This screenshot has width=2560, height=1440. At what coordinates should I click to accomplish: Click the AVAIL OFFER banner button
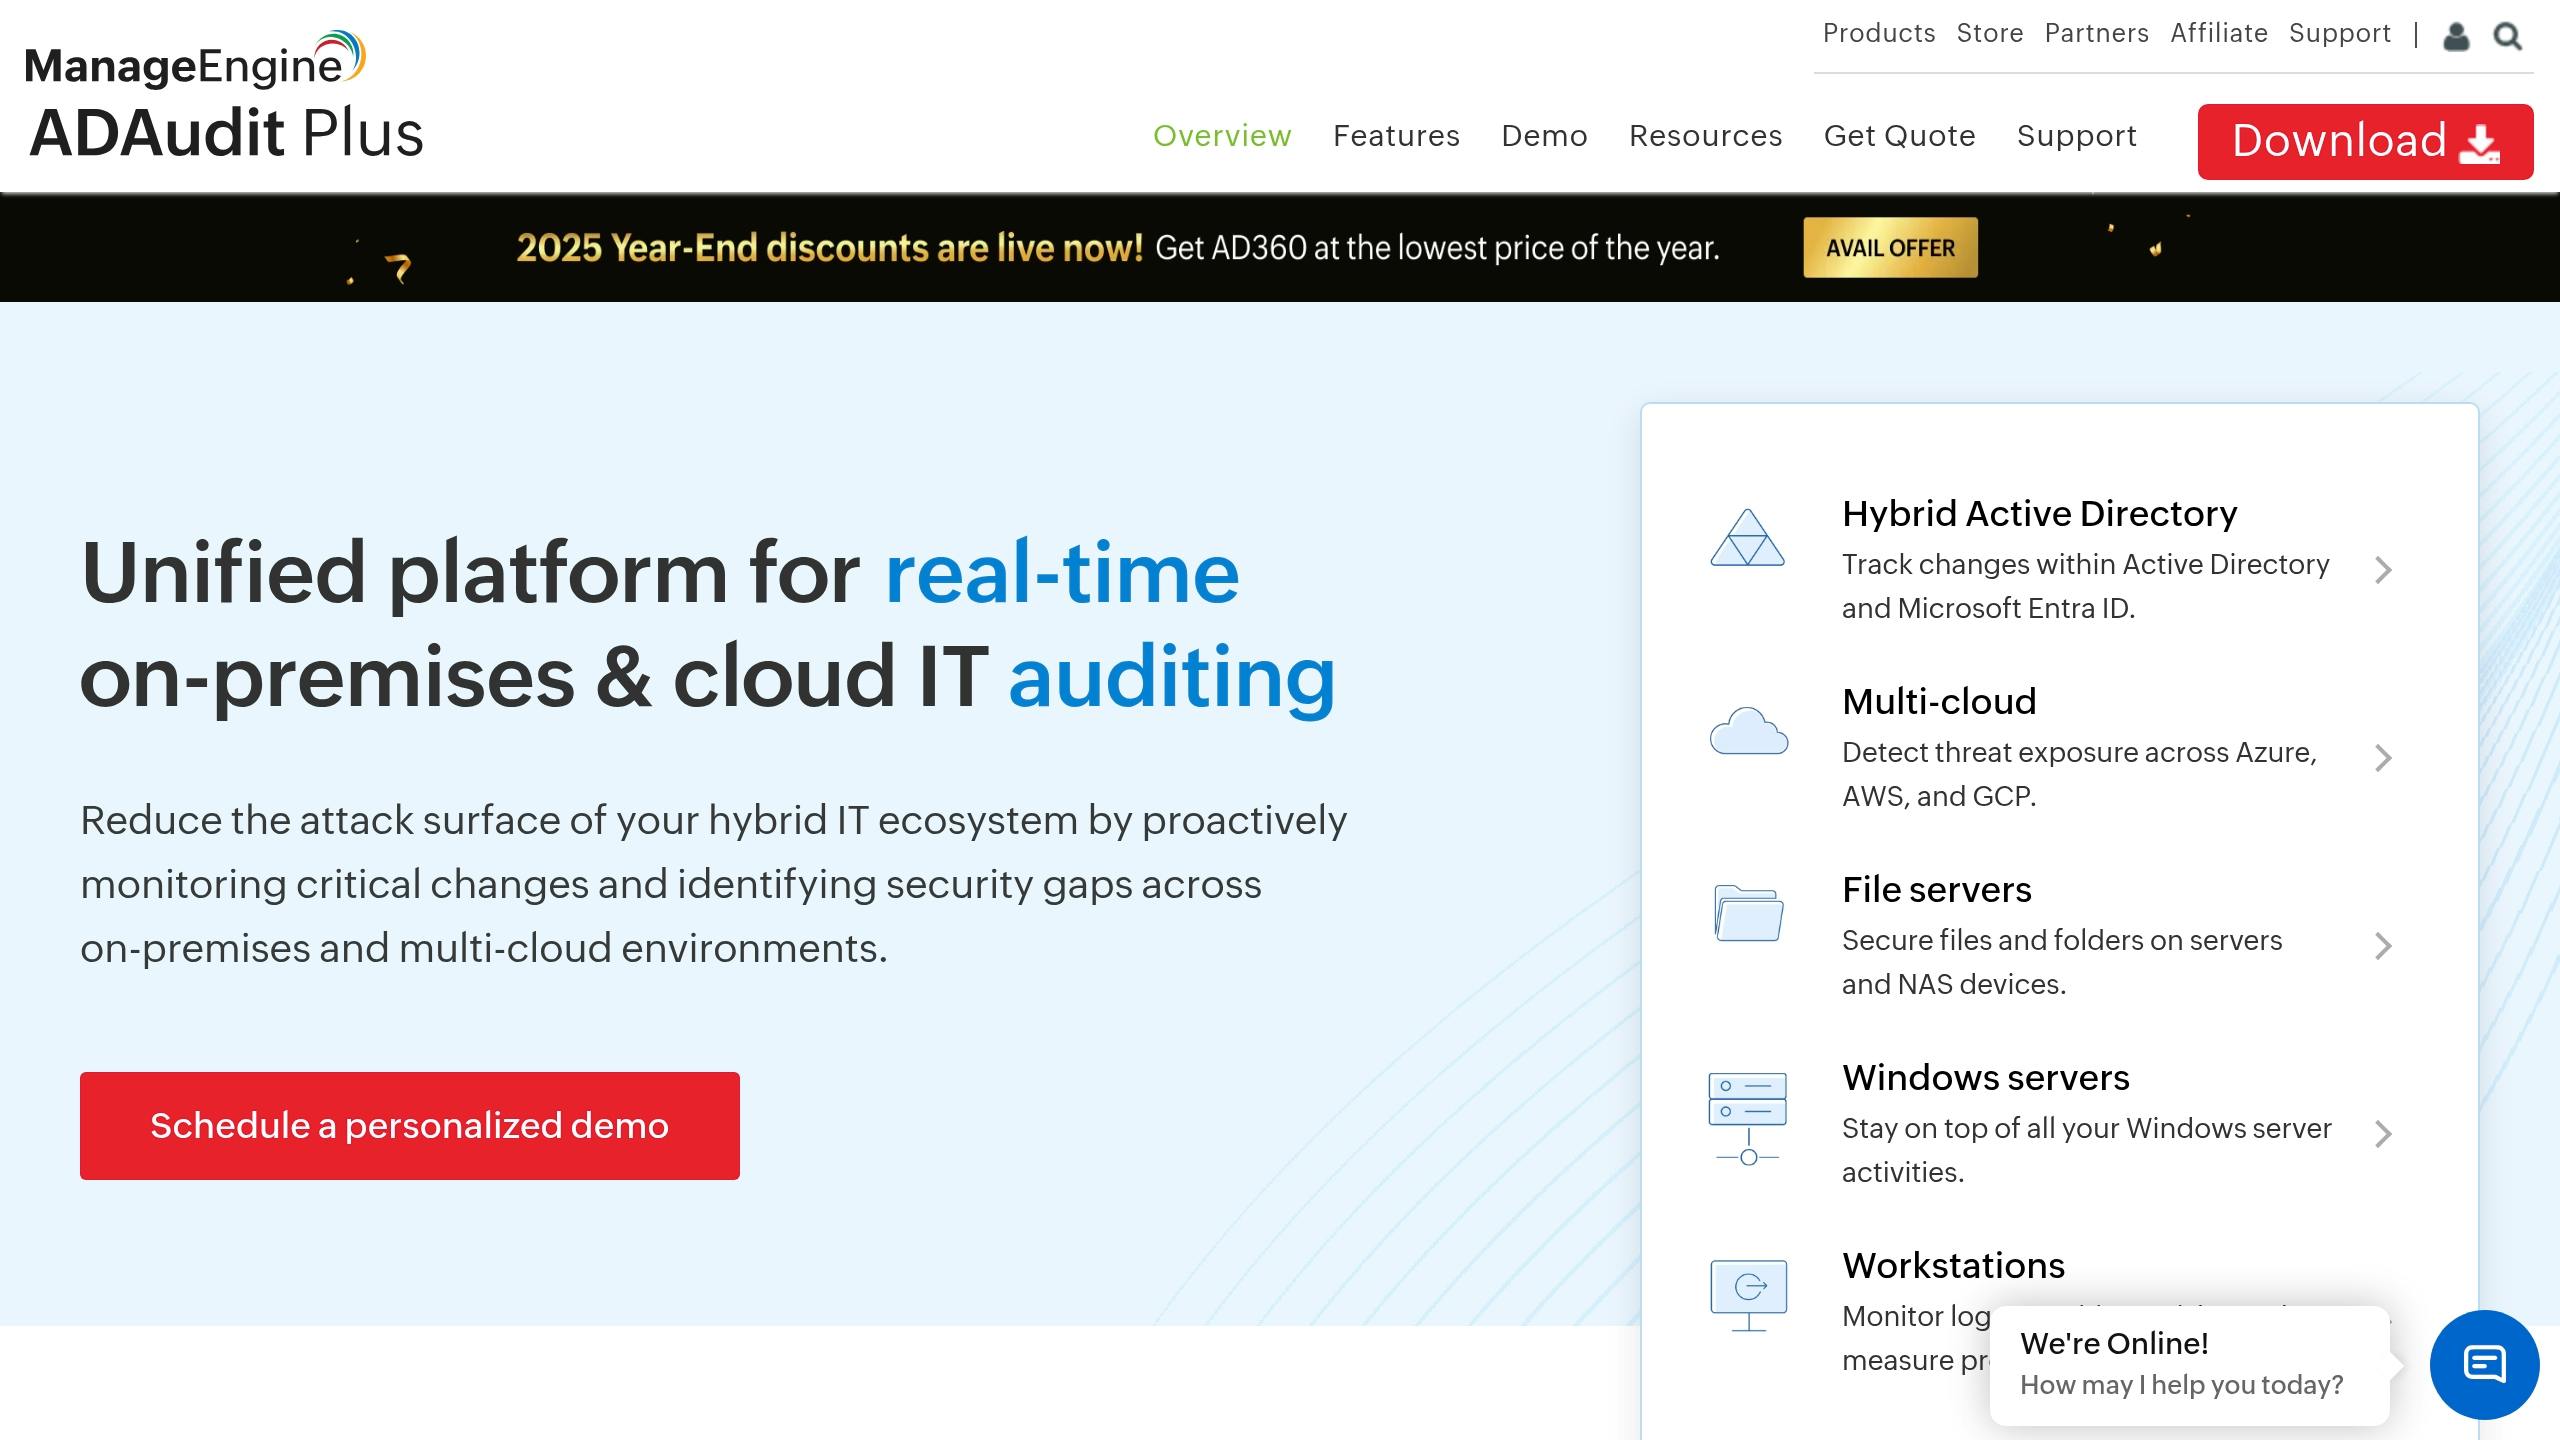pos(1890,248)
